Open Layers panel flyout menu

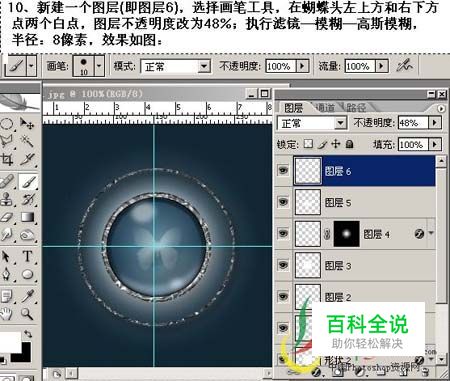[x=441, y=109]
